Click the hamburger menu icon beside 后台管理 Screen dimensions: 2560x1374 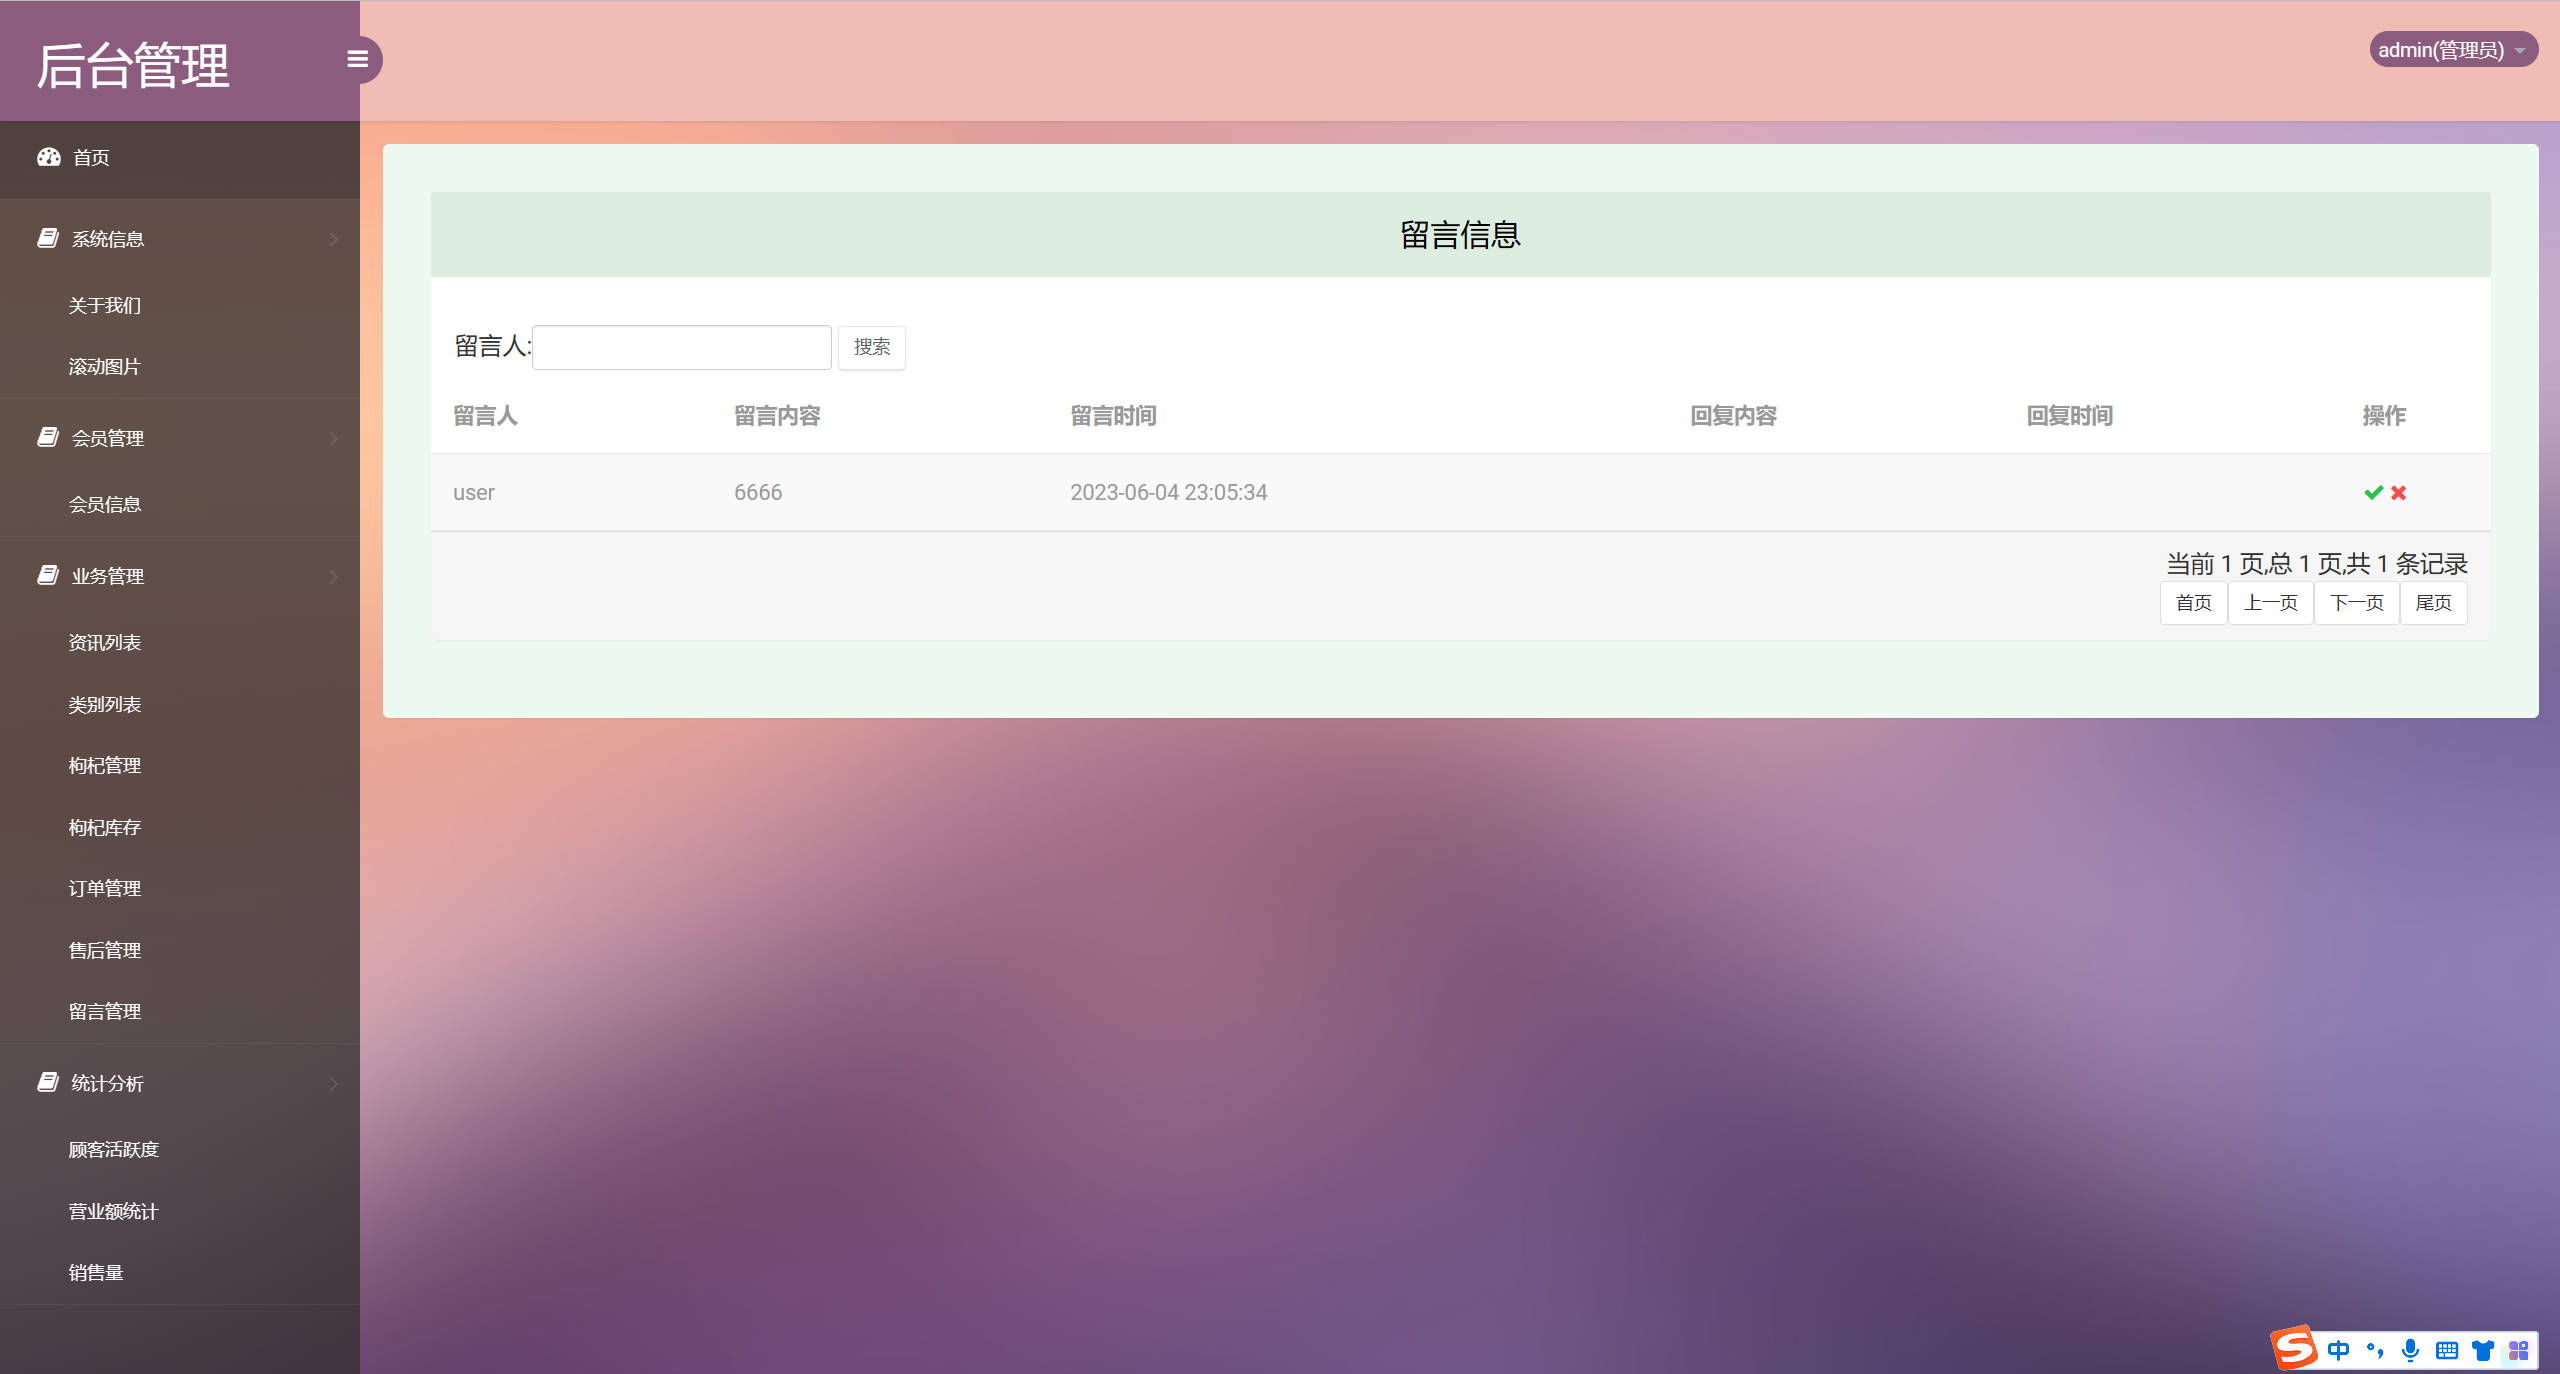tap(357, 60)
